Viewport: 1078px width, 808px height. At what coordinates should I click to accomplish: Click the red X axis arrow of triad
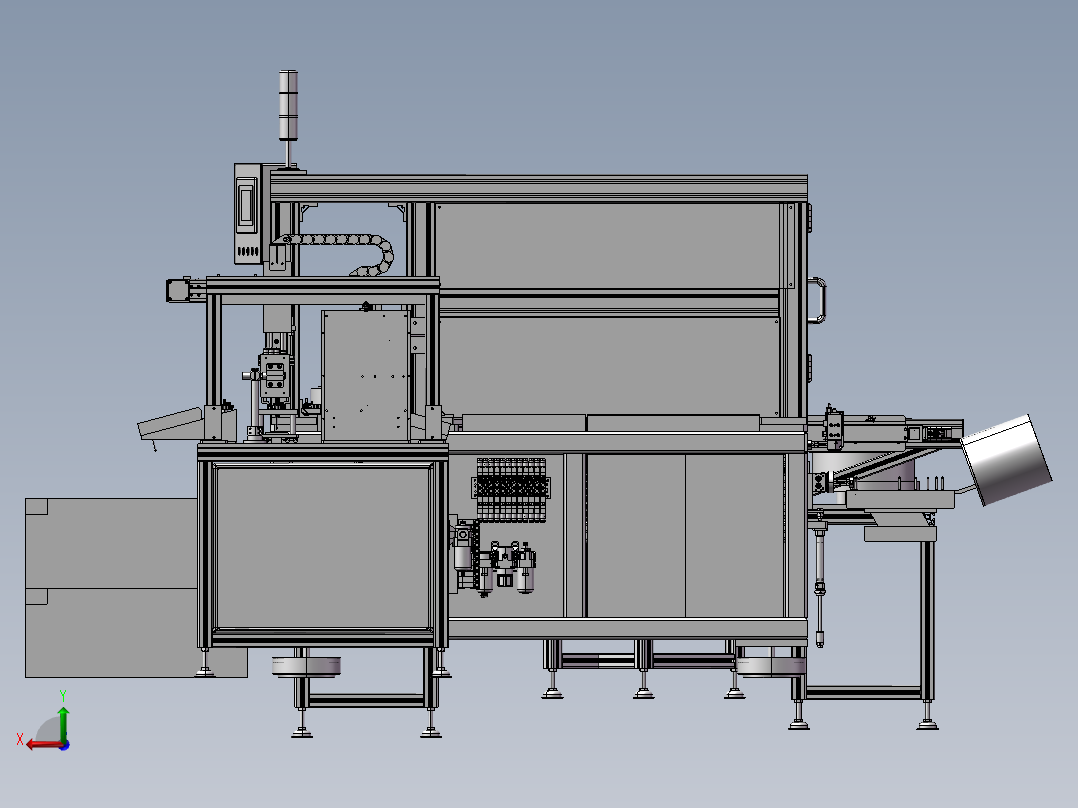point(43,745)
